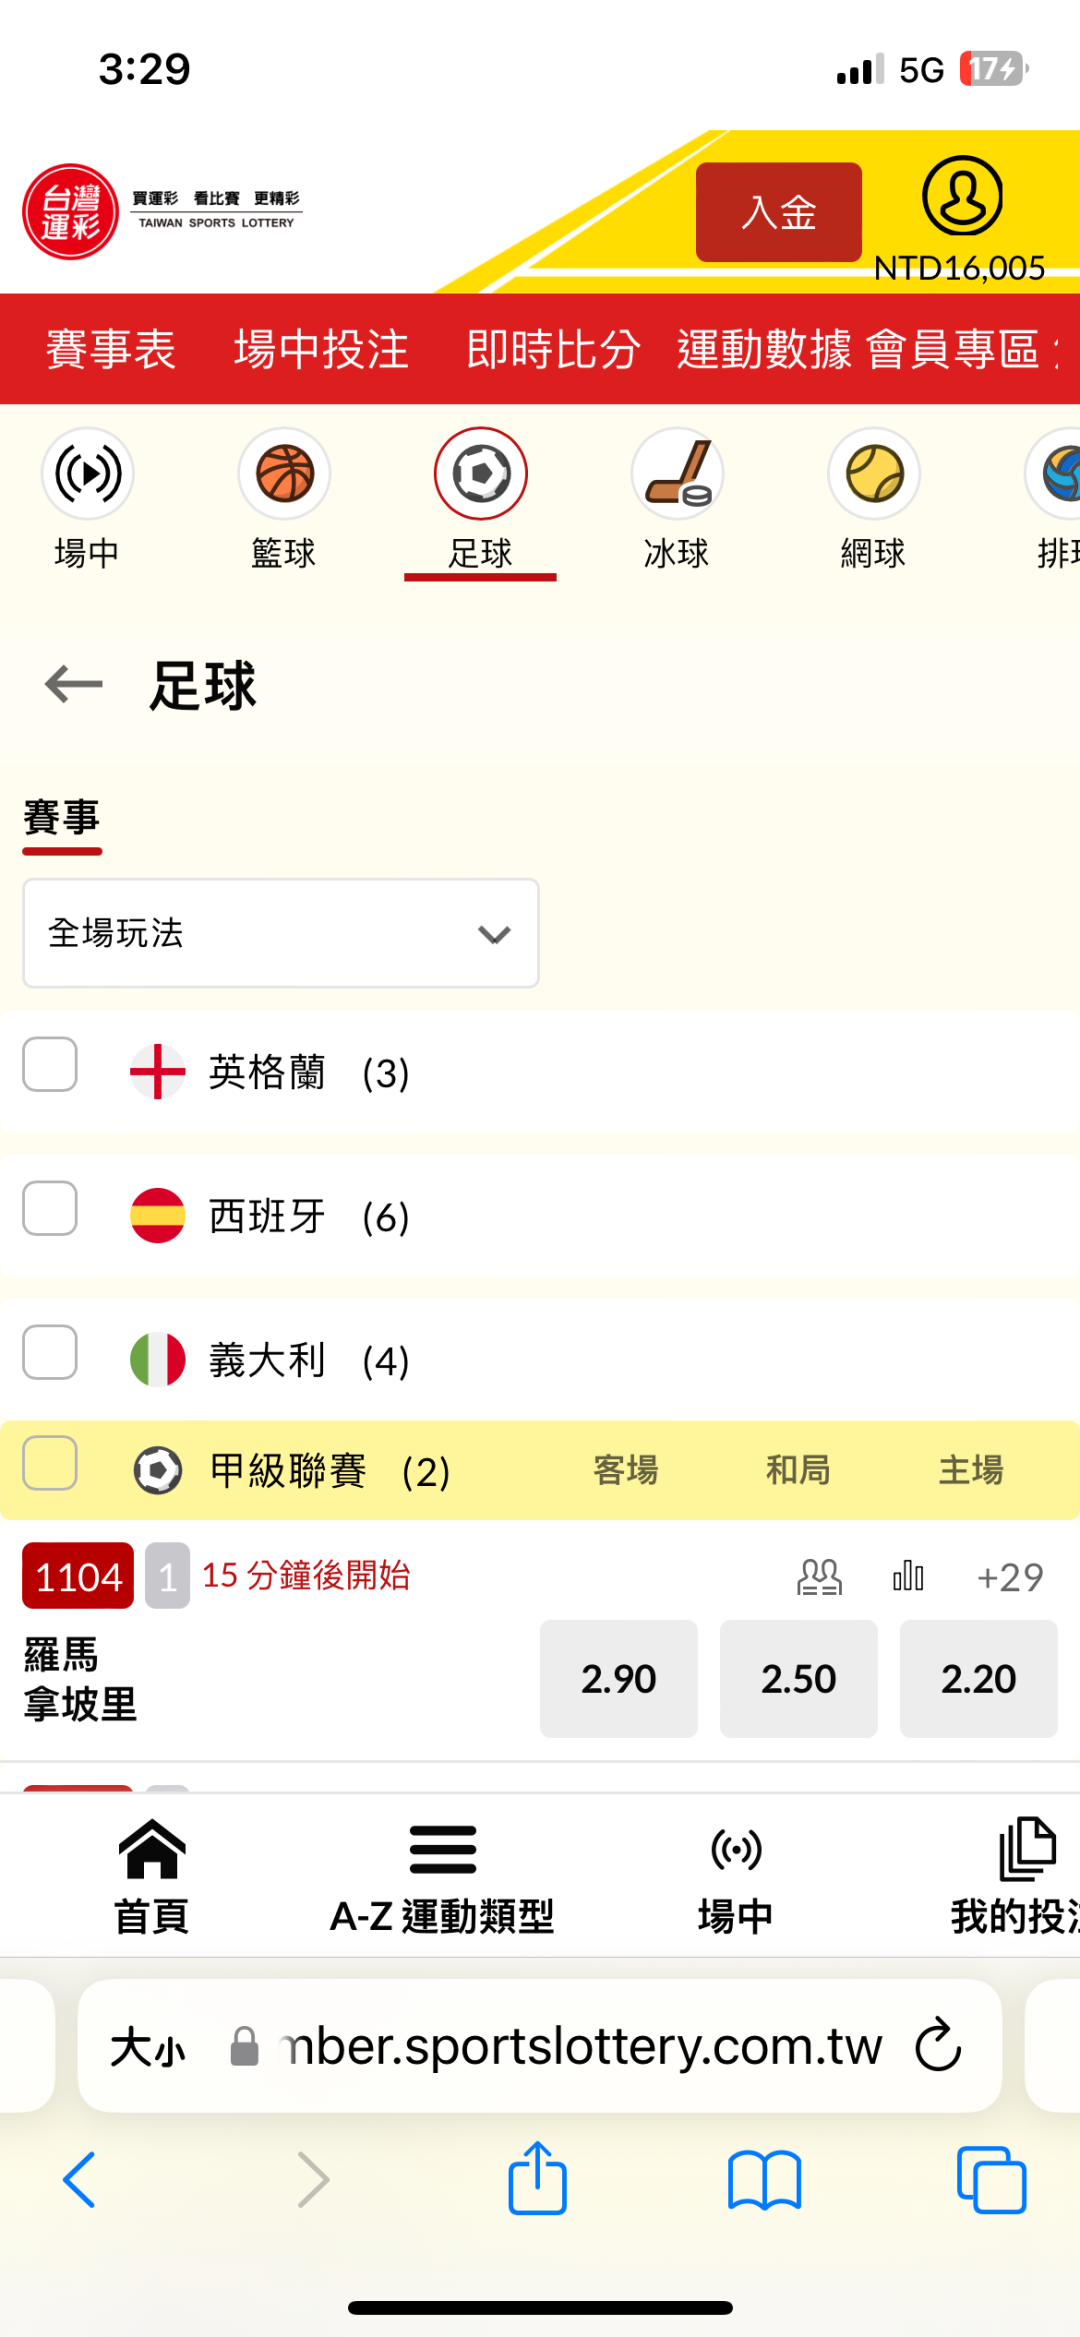Select the 2.90 away odds button
This screenshot has width=1080, height=2337.
(x=618, y=1679)
